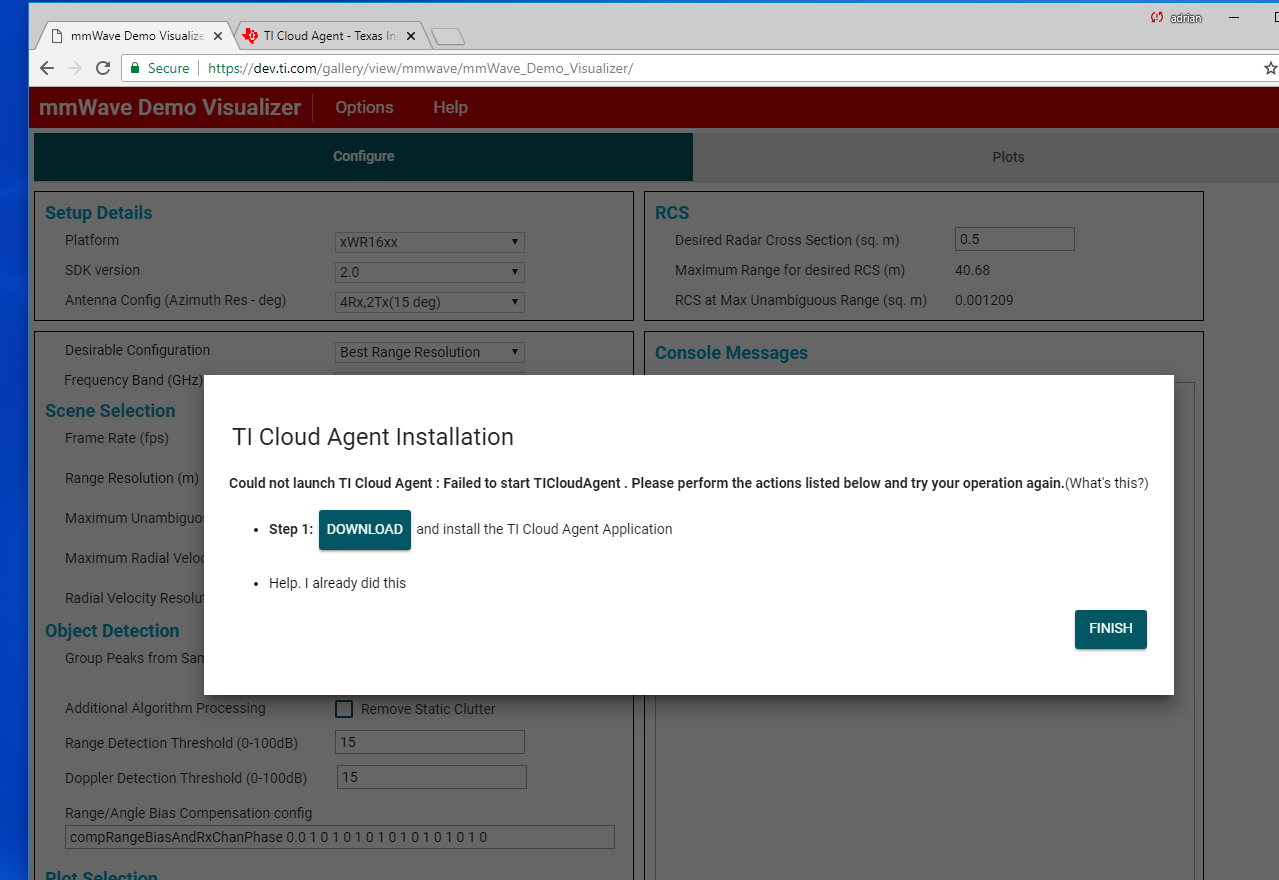Viewport: 1279px width, 880px height.
Task: Click the secure padlock icon
Action: click(x=134, y=68)
